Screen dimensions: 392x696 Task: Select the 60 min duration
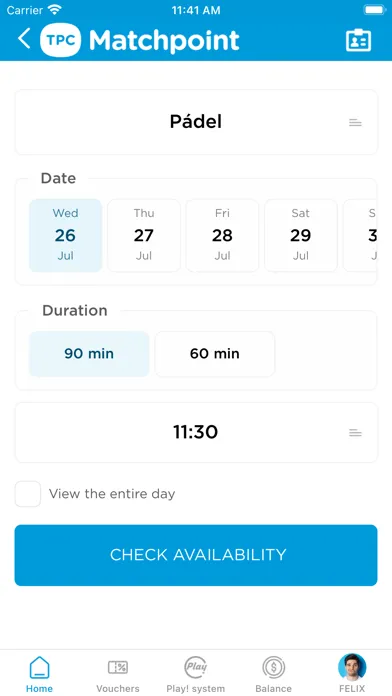[214, 354]
